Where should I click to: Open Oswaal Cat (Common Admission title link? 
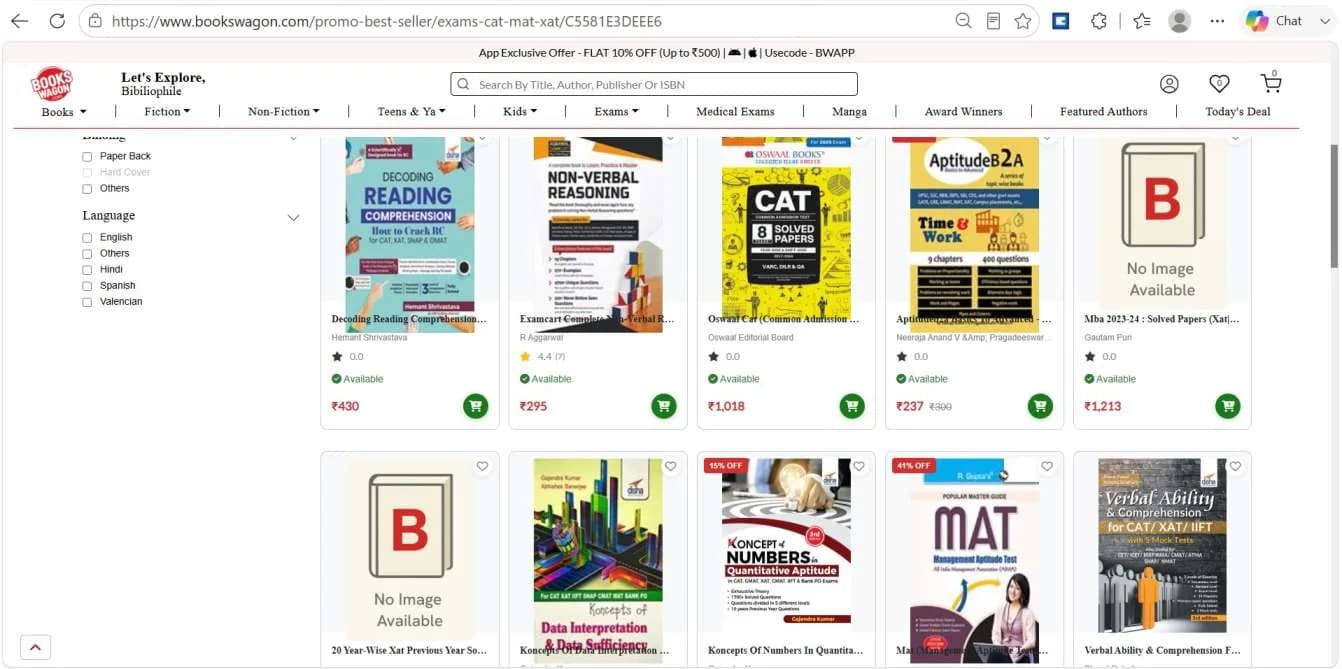click(x=783, y=320)
